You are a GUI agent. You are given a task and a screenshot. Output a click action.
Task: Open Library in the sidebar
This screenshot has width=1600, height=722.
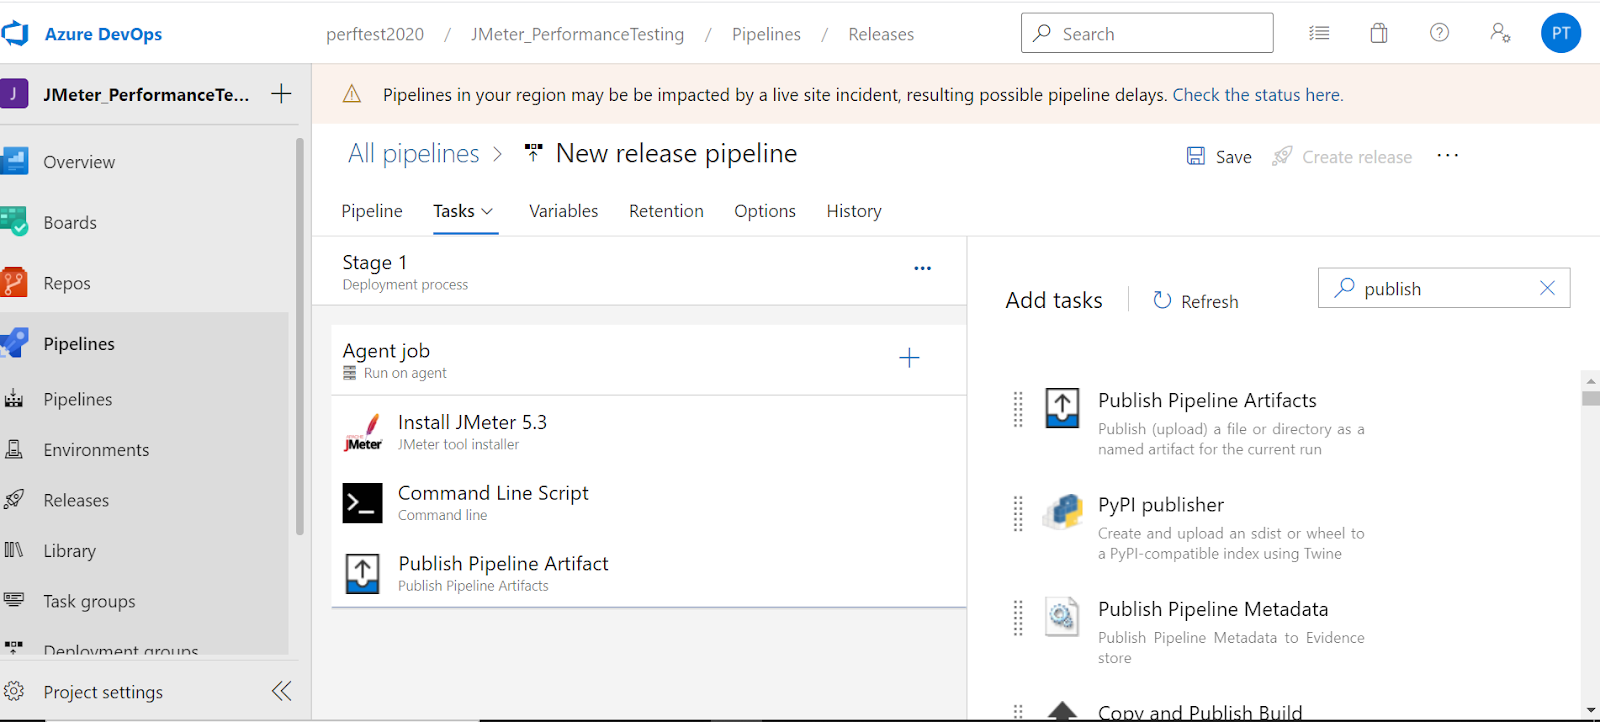pos(69,551)
